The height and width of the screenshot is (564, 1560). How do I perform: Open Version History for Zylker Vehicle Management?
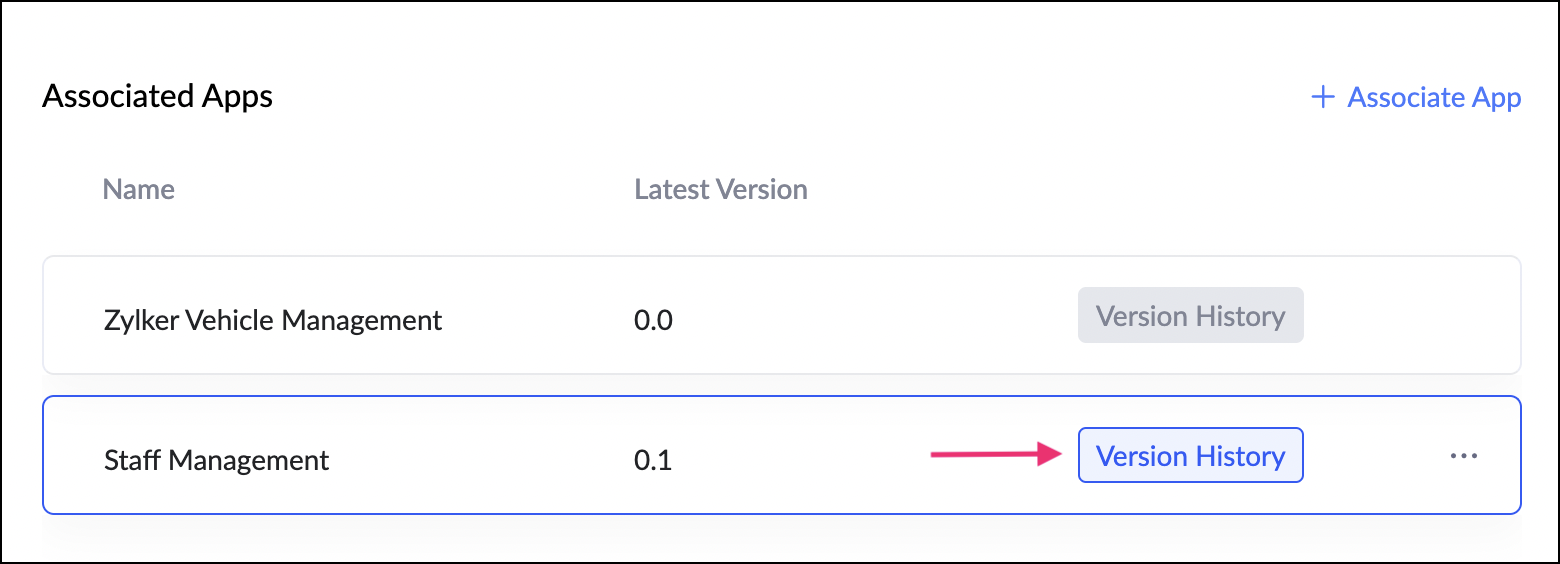[x=1190, y=316]
